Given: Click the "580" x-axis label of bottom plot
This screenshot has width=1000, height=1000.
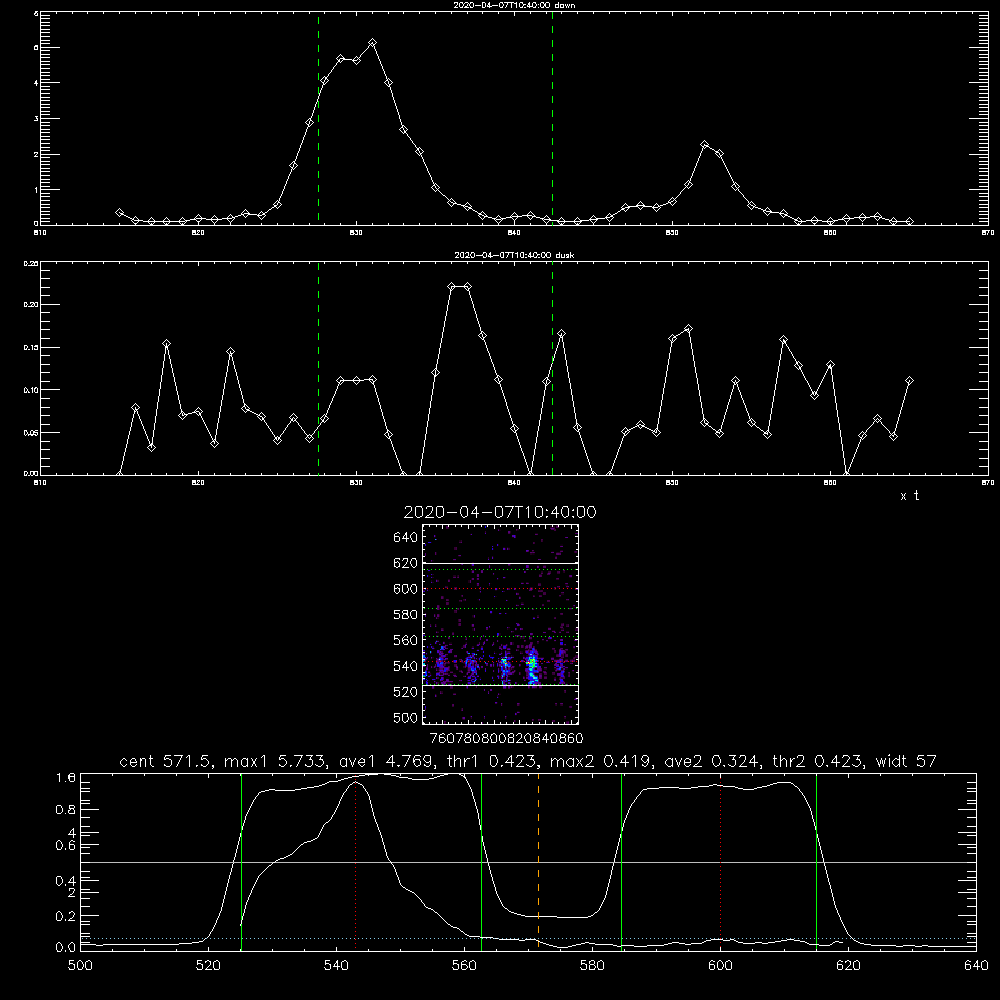Looking at the screenshot, I should tap(592, 965).
